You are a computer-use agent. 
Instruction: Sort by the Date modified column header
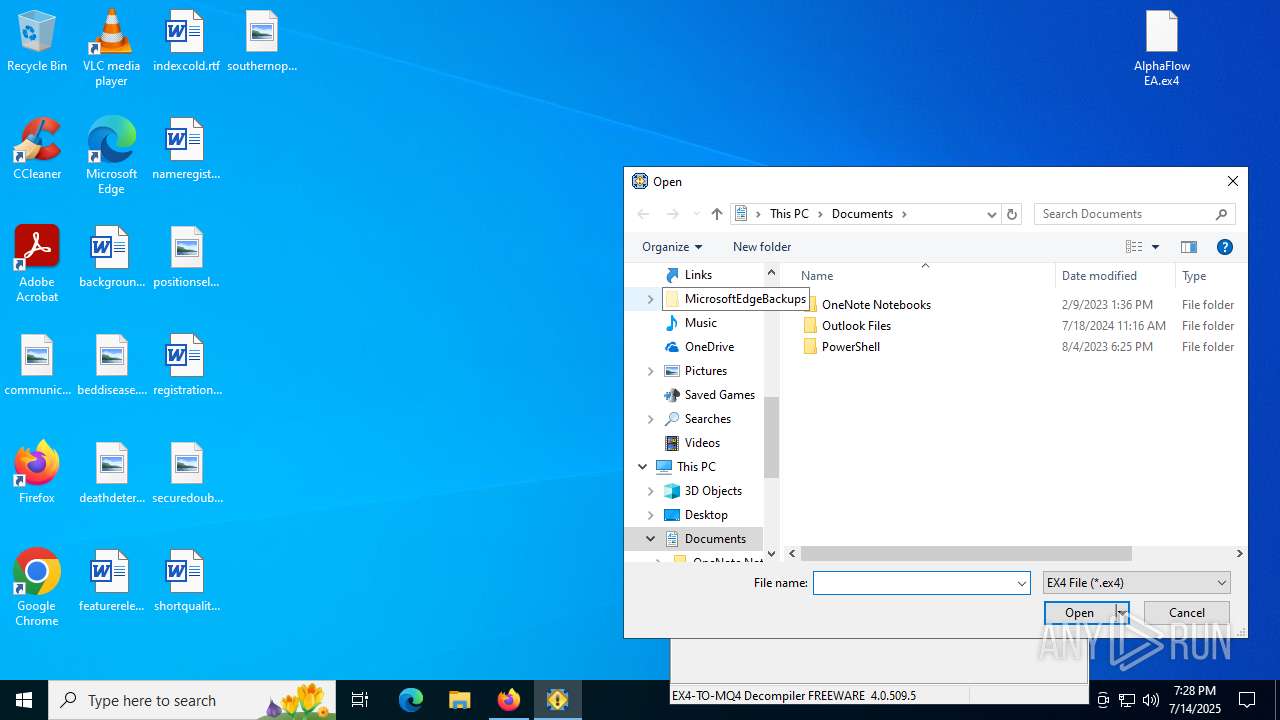[1099, 276]
